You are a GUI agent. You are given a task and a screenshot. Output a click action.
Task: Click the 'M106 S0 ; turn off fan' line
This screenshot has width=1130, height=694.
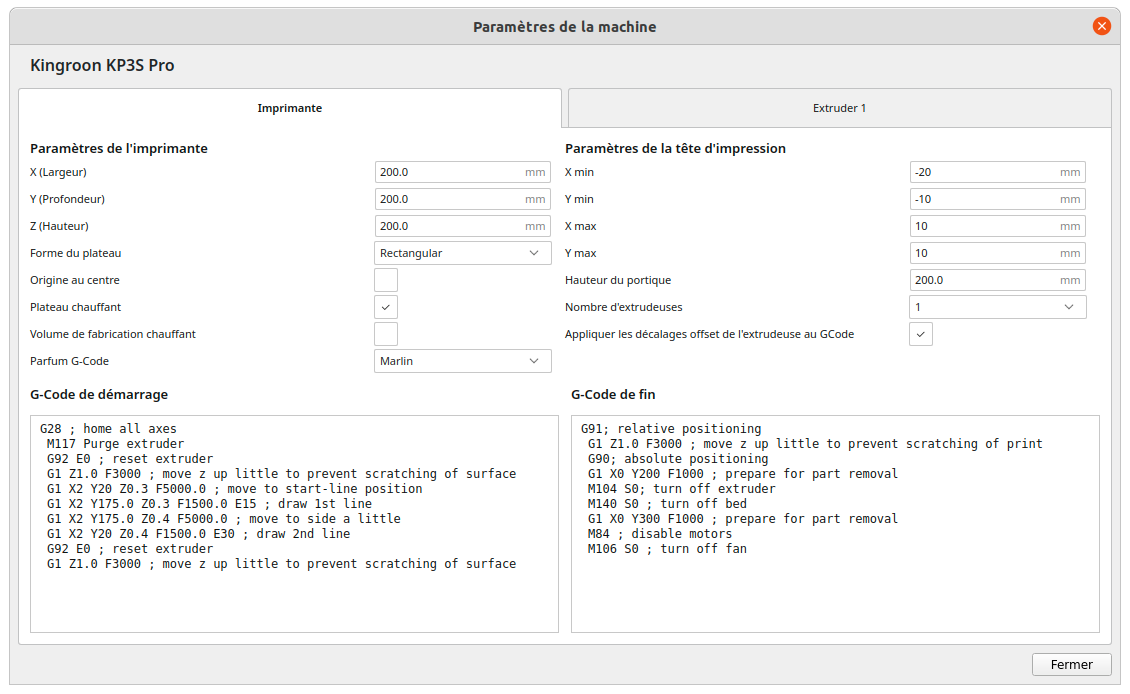(667, 549)
